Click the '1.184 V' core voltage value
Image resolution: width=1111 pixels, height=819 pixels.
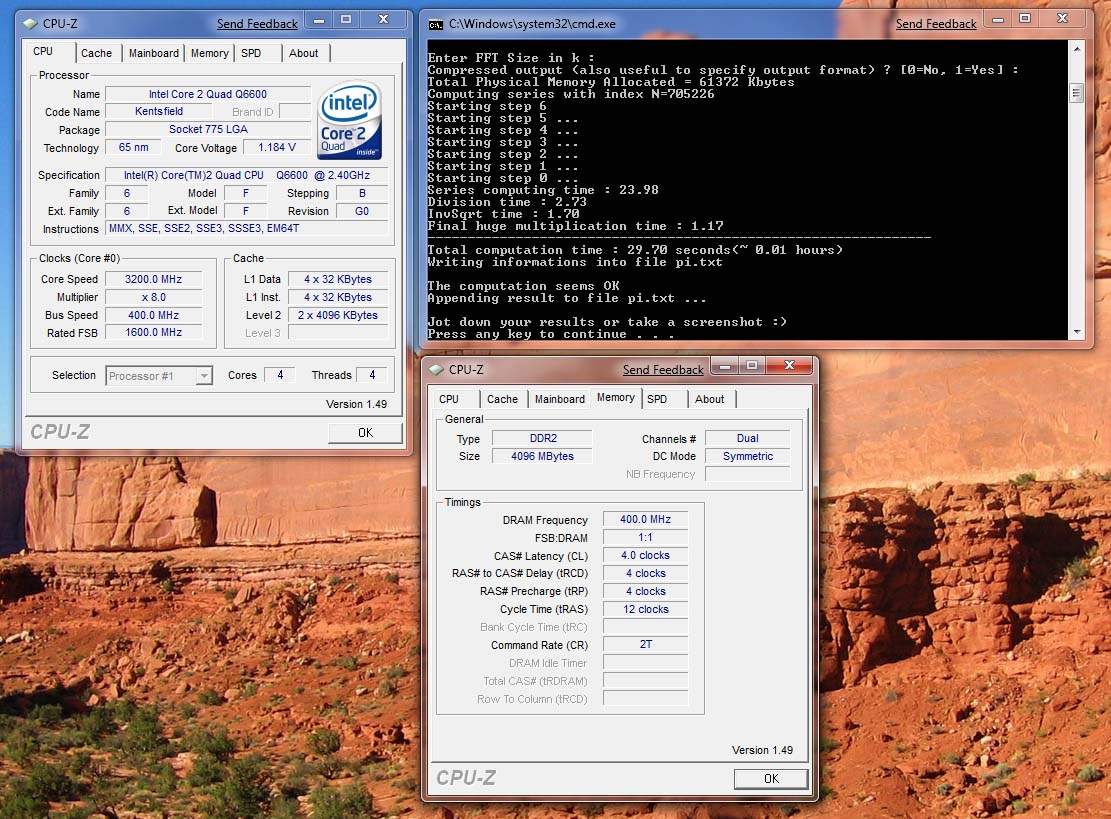(276, 147)
